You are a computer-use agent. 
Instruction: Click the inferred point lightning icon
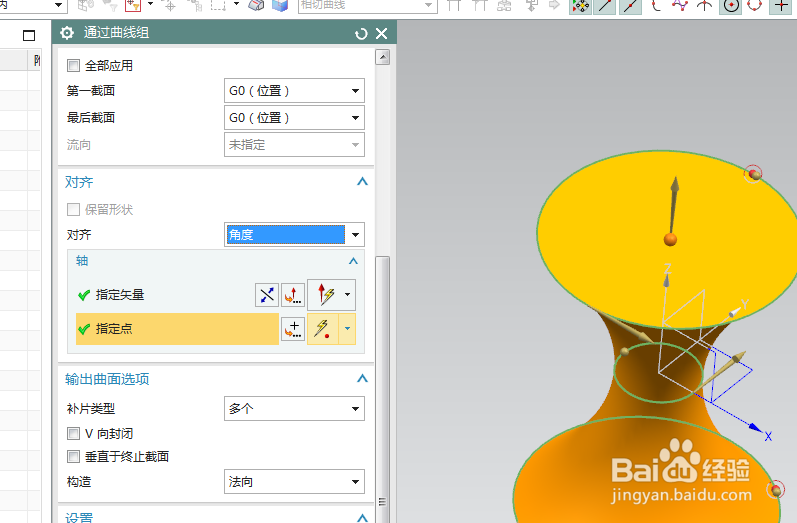coord(322,329)
